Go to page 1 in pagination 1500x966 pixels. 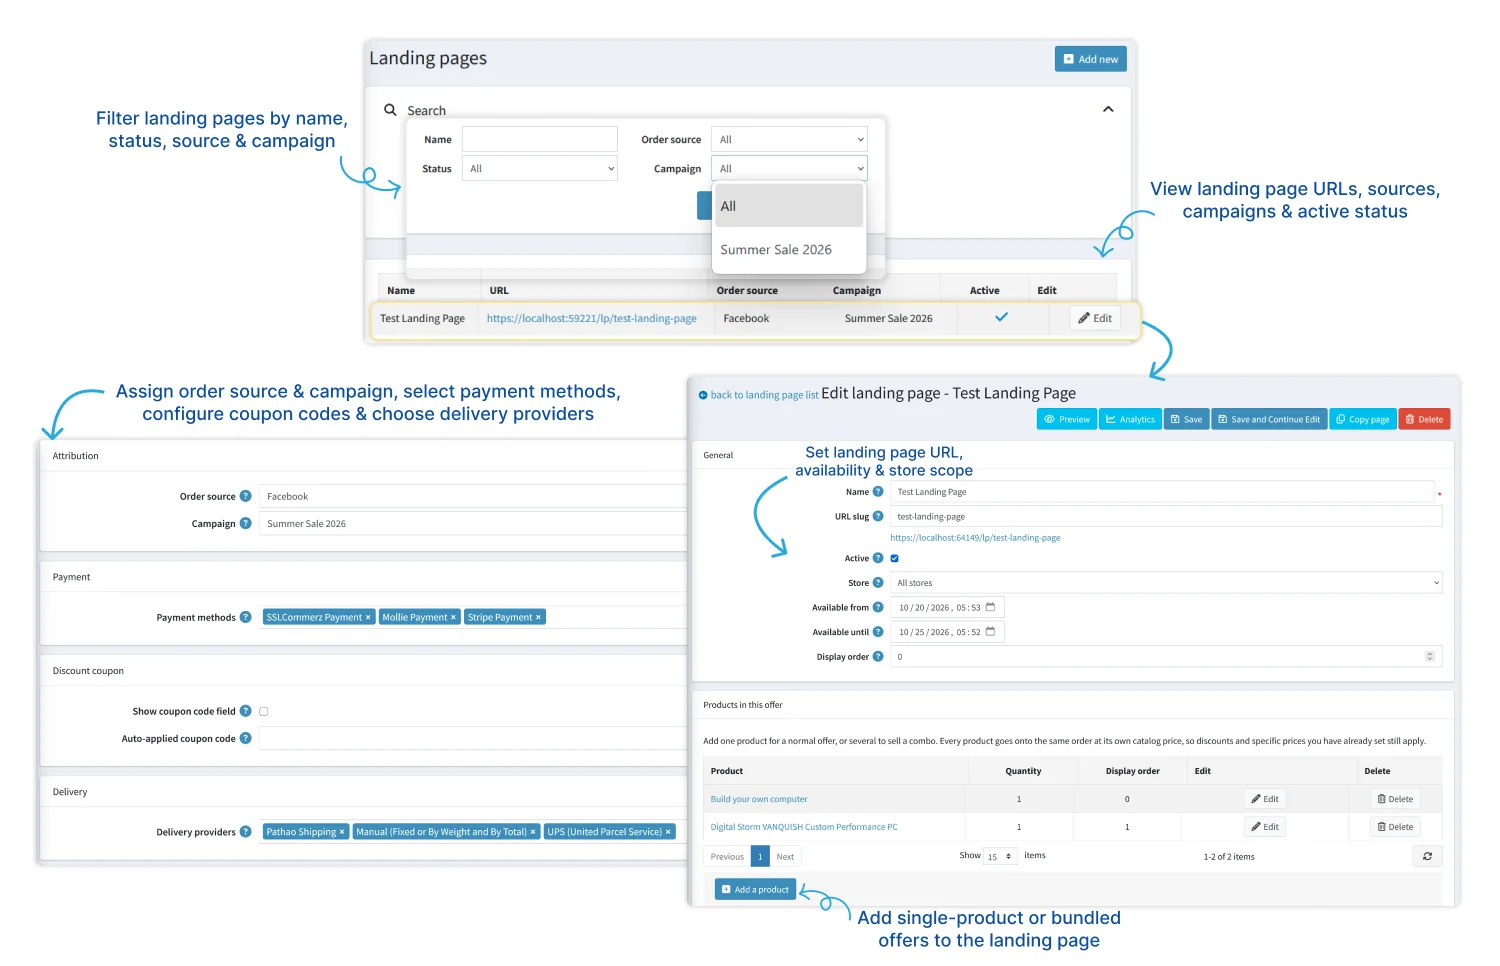coord(760,857)
